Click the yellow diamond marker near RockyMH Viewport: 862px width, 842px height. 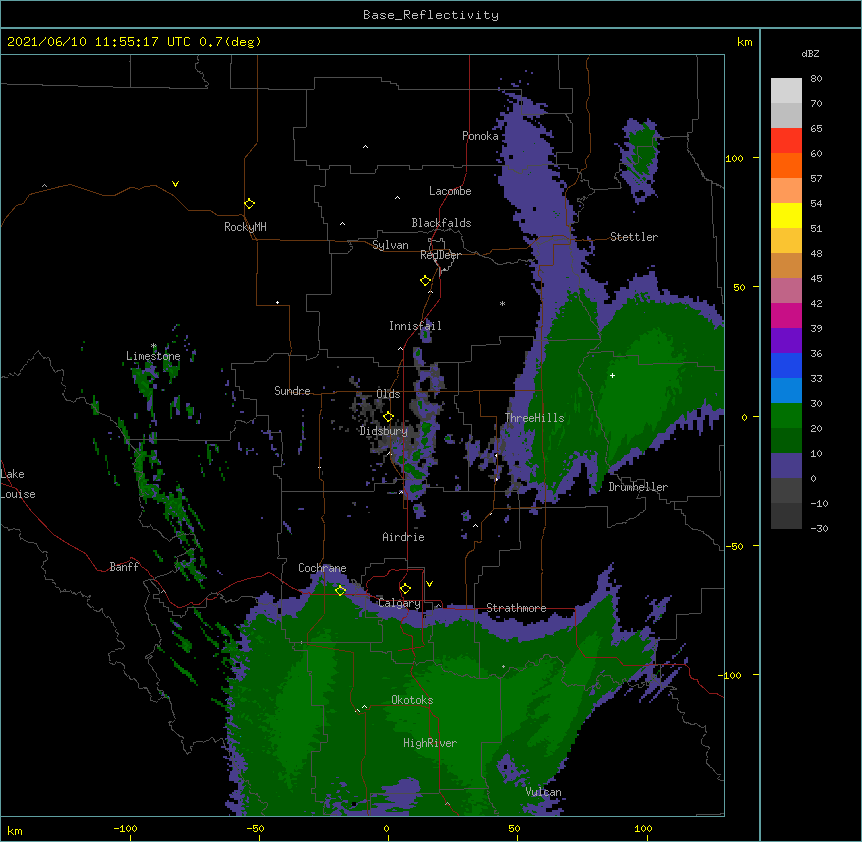point(250,204)
